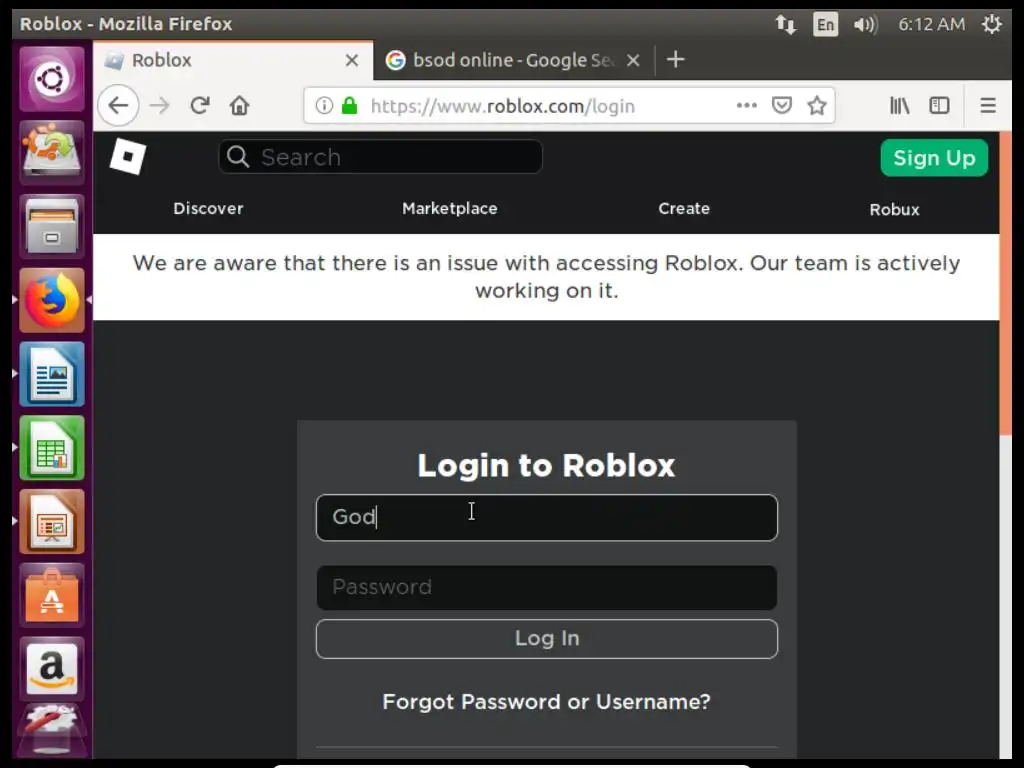The image size is (1024, 768).
Task: Open the Firefox hamburger menu
Action: 988,105
